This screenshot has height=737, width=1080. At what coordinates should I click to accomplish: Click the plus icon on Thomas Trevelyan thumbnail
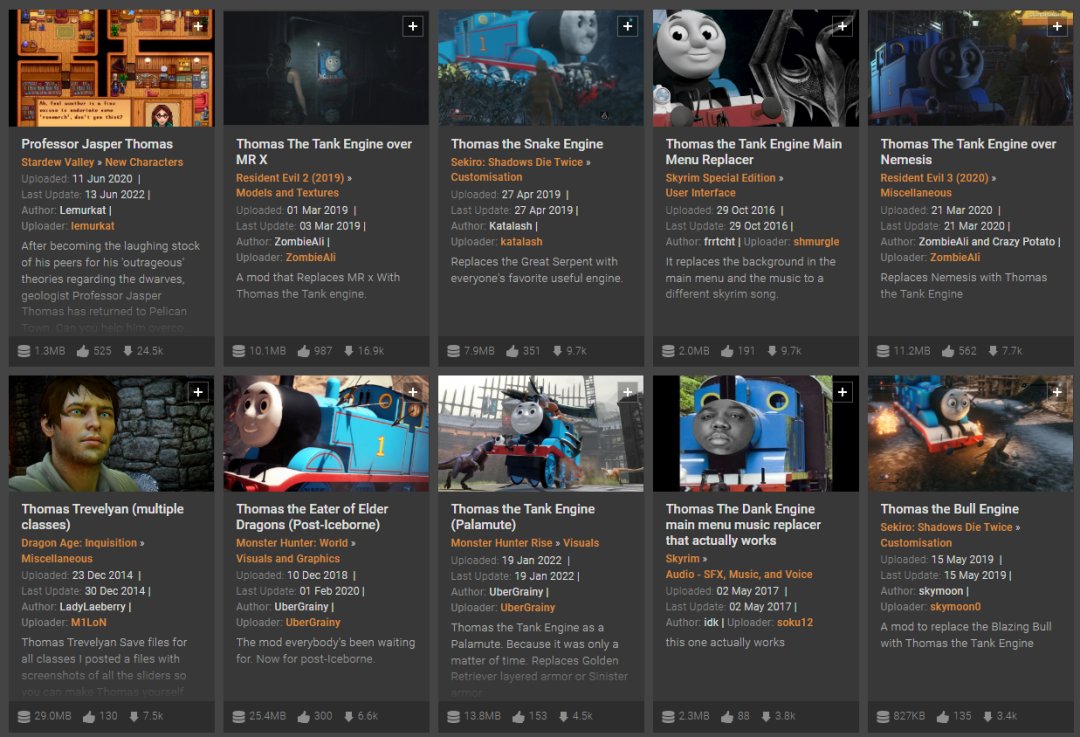click(198, 392)
